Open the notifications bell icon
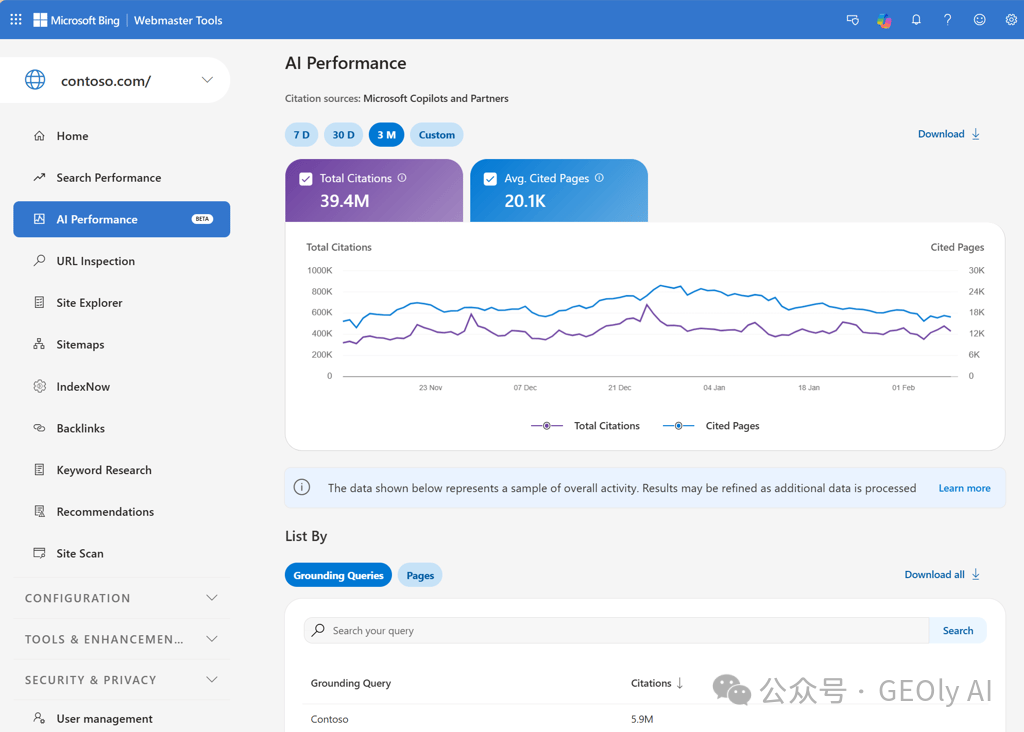This screenshot has width=1024, height=732. [916, 20]
